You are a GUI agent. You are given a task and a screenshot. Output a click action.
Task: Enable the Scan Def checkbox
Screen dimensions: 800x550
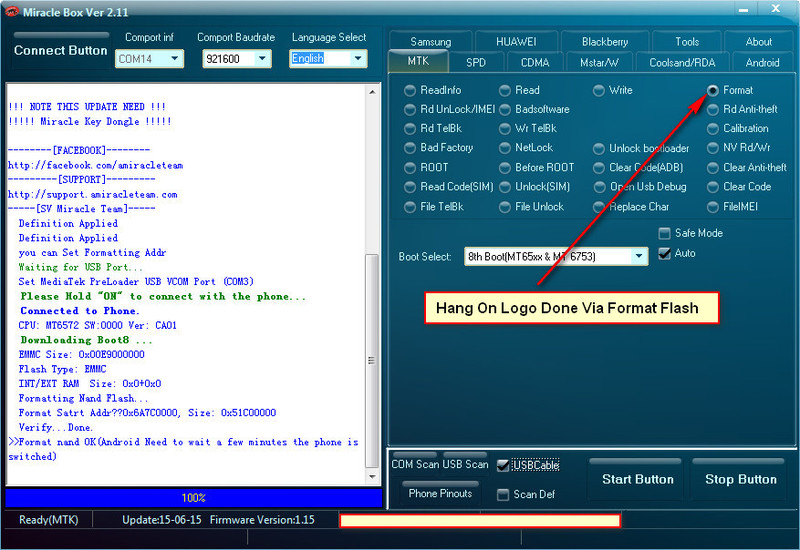[x=503, y=494]
